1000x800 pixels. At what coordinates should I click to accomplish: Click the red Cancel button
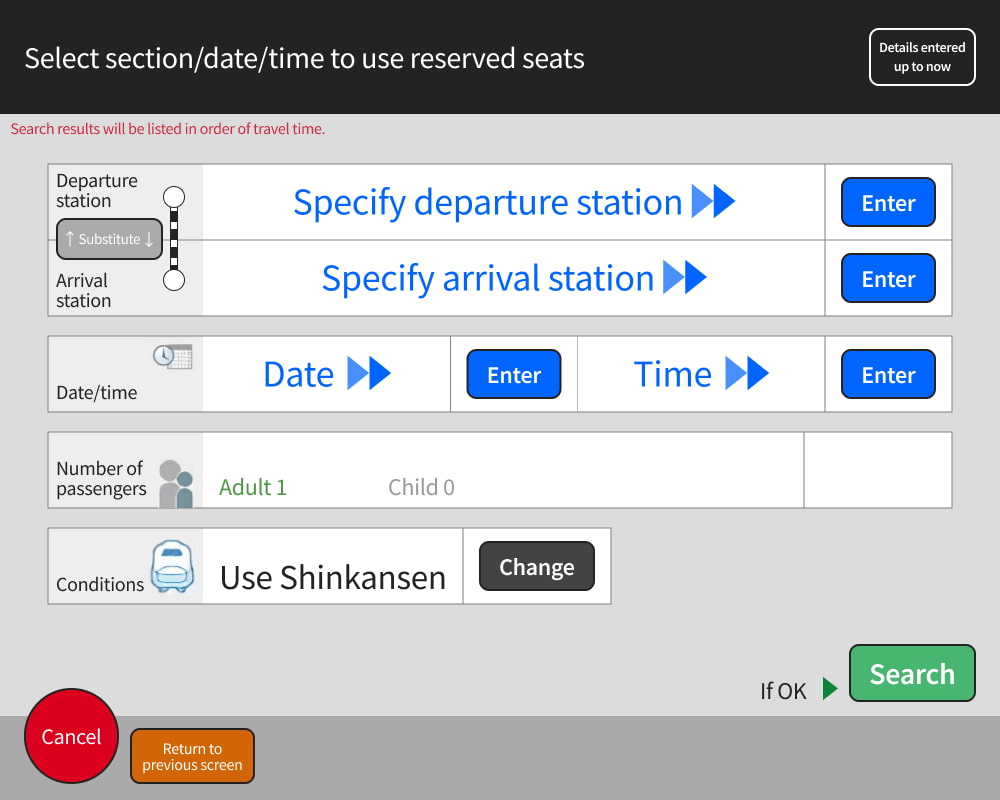71,736
